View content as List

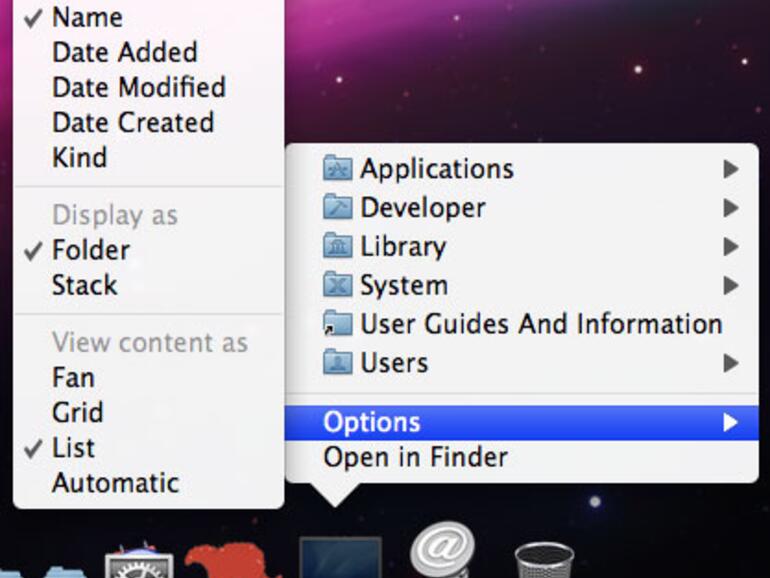[x=148, y=448]
